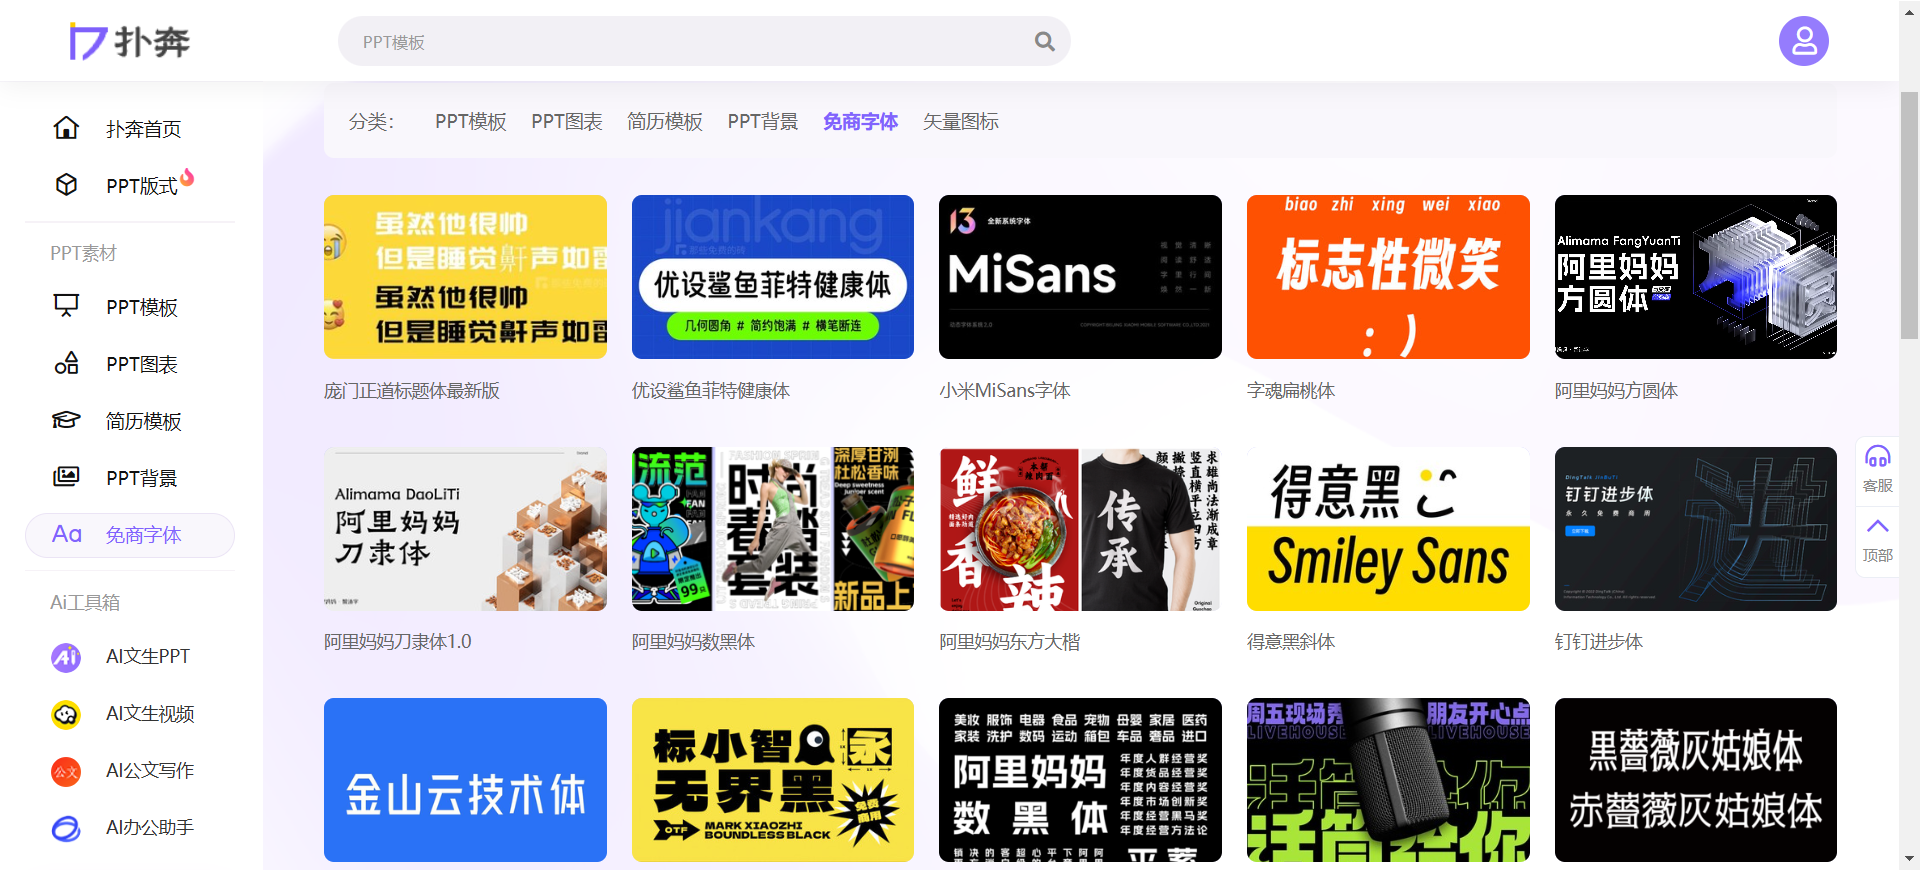Click the 钉钉进步体 title text
The width and height of the screenshot is (1920, 870).
tap(1598, 642)
